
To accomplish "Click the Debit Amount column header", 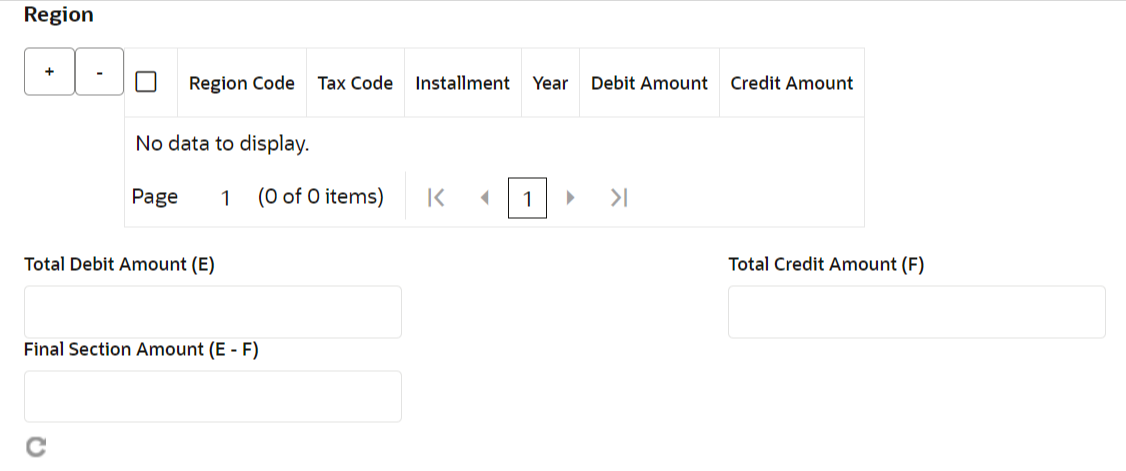I will coord(649,83).
